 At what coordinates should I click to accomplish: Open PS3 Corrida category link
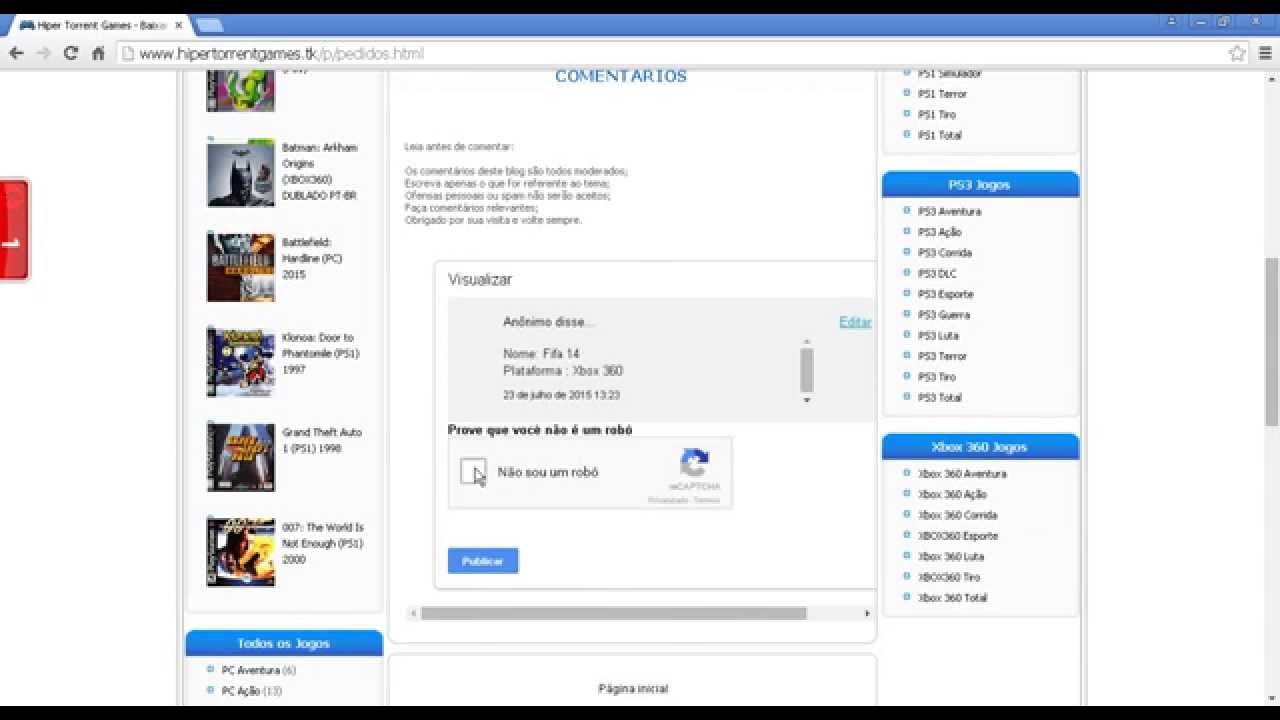click(x=944, y=253)
